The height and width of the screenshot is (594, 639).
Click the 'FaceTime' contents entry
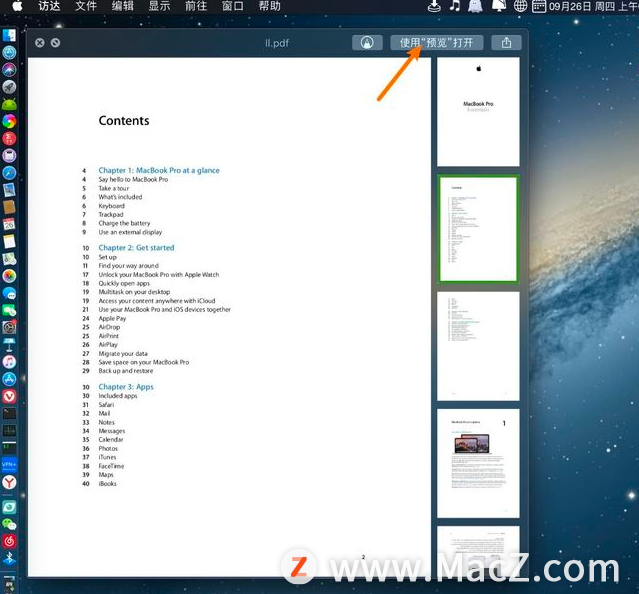pos(111,466)
